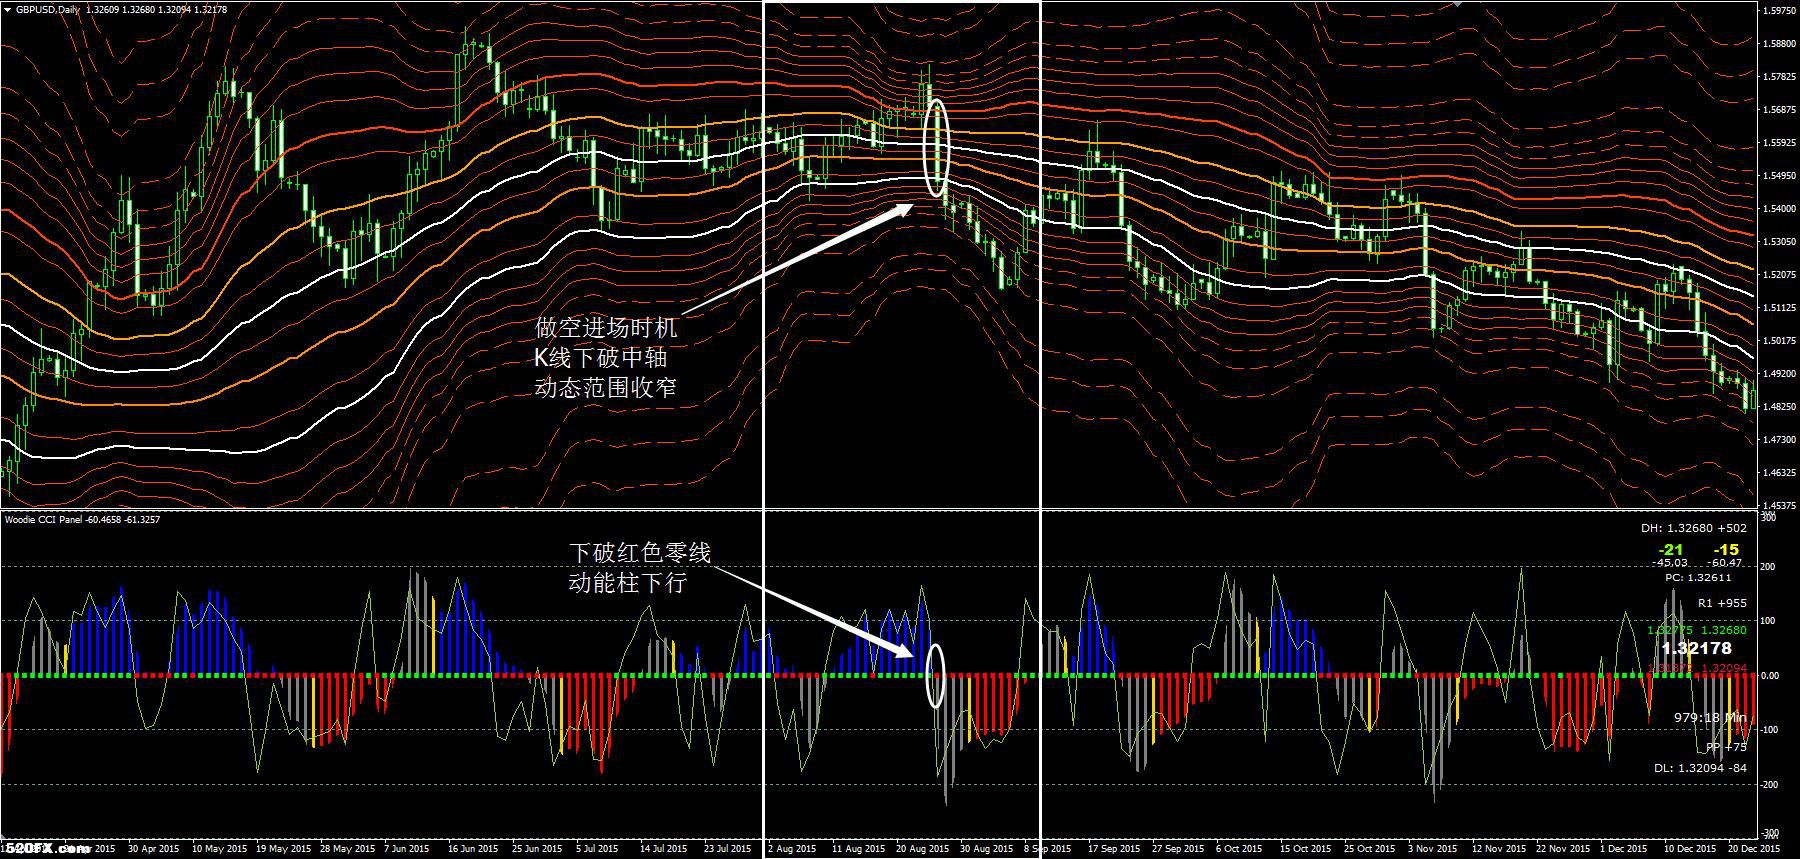Click price axis label 1.53050
The image size is (1800, 859).
point(1779,242)
